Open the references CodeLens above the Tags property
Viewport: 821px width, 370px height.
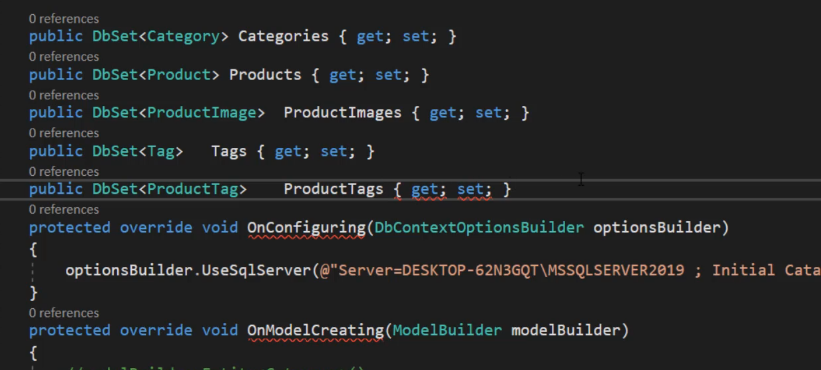64,133
